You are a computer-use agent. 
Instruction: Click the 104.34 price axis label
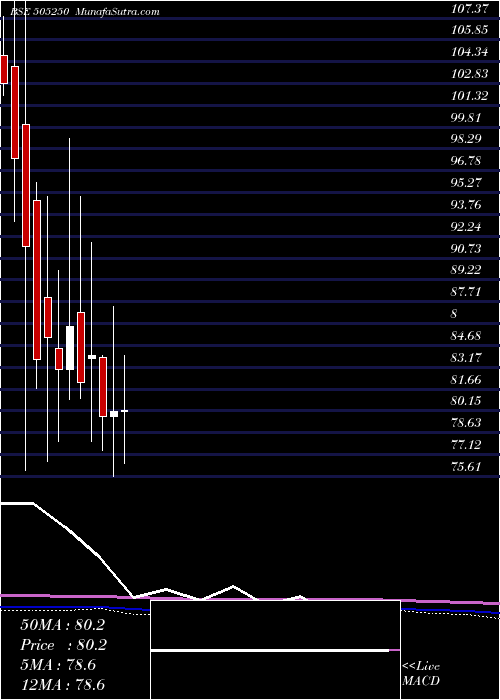pyautogui.click(x=469, y=52)
